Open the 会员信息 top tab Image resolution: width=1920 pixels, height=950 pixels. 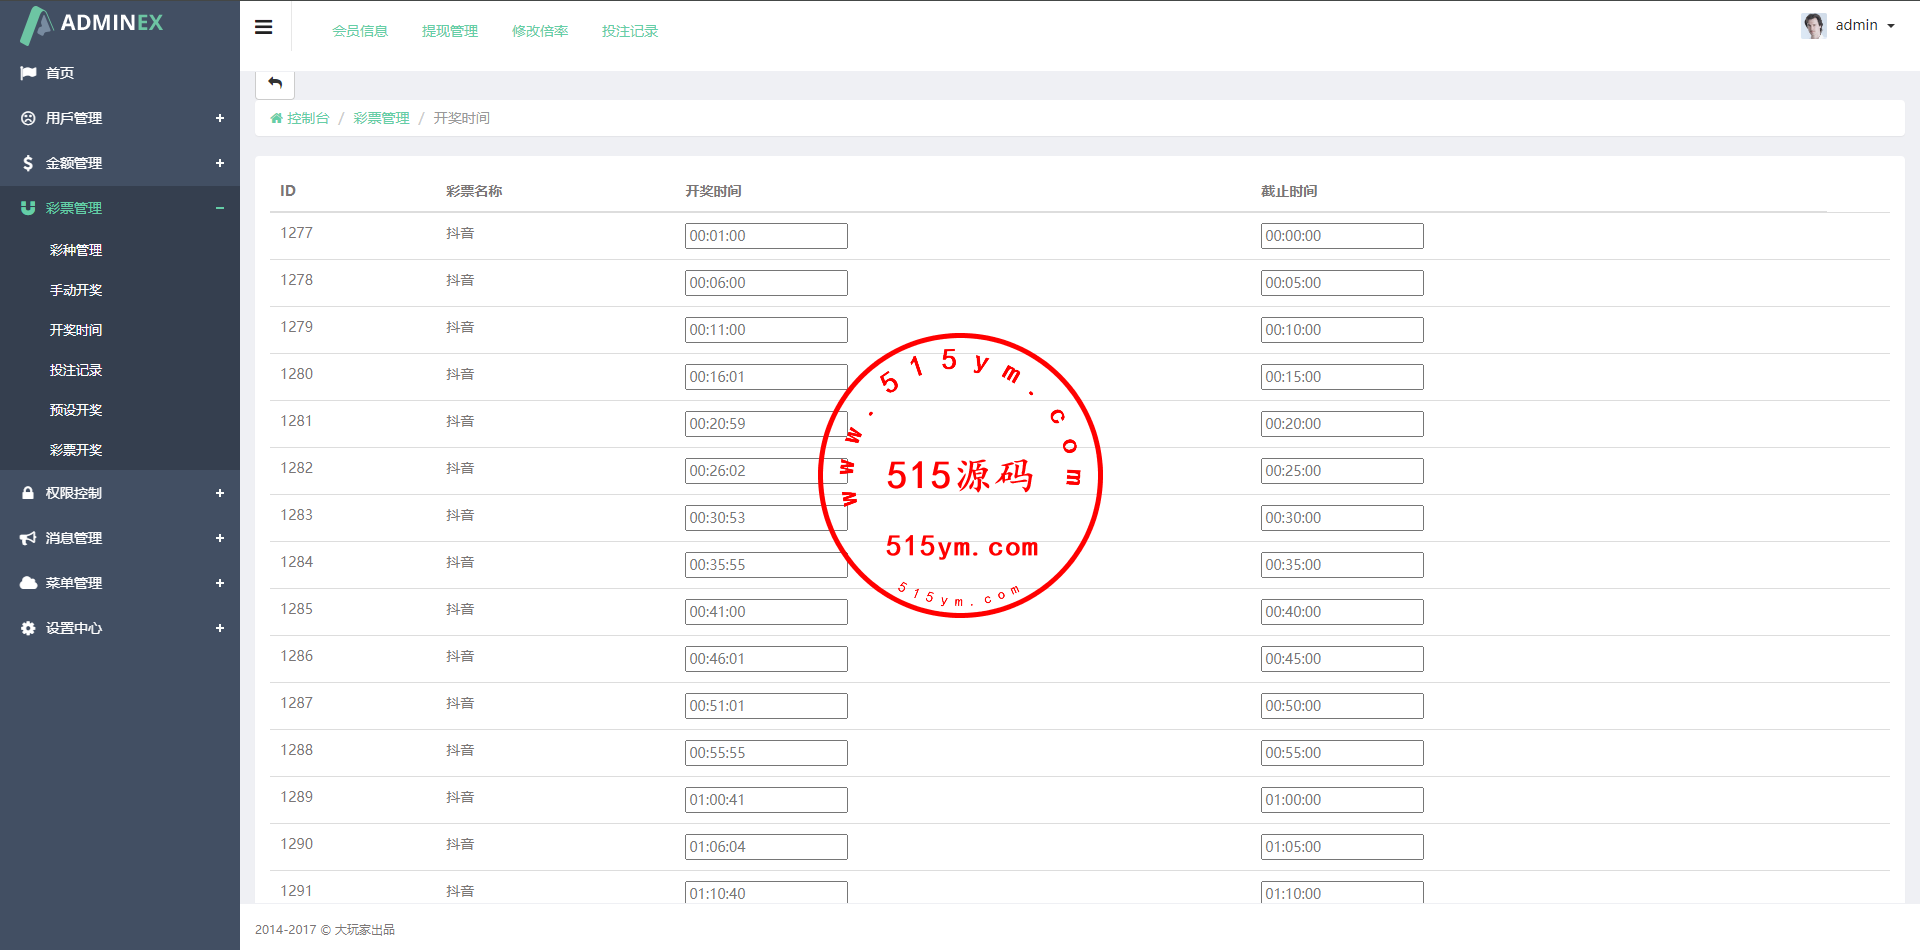360,31
